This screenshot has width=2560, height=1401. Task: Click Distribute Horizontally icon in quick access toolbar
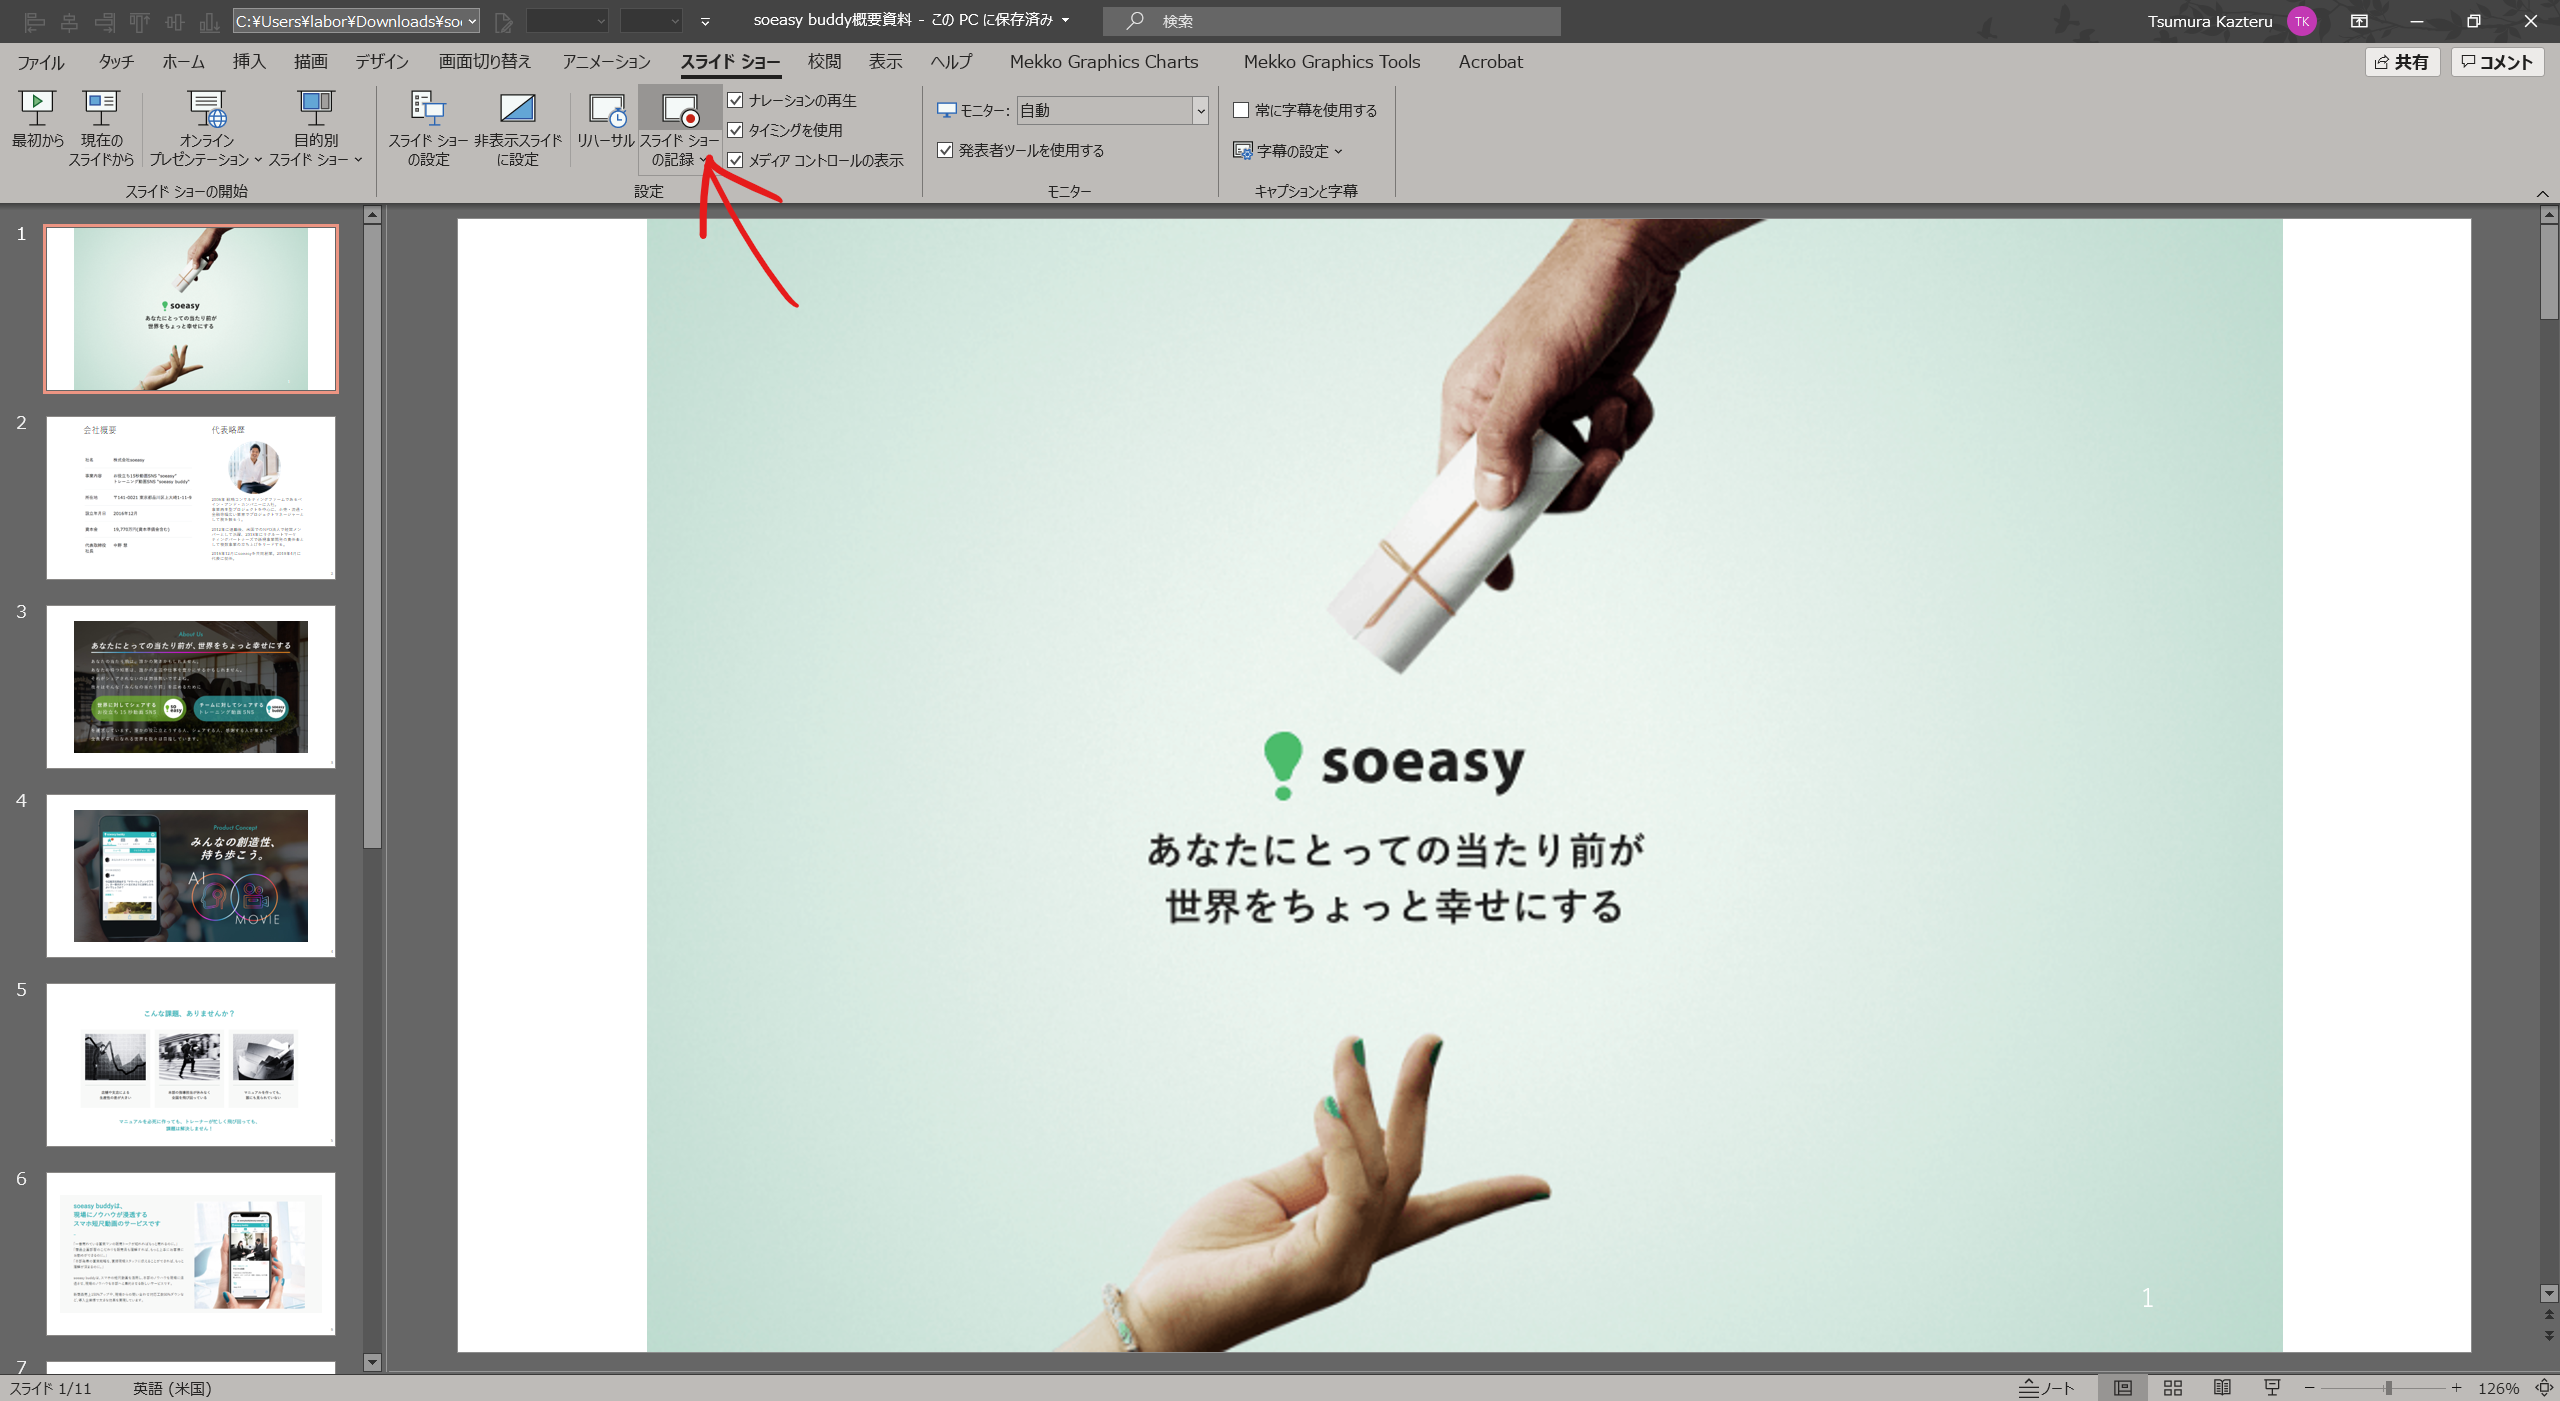point(175,21)
